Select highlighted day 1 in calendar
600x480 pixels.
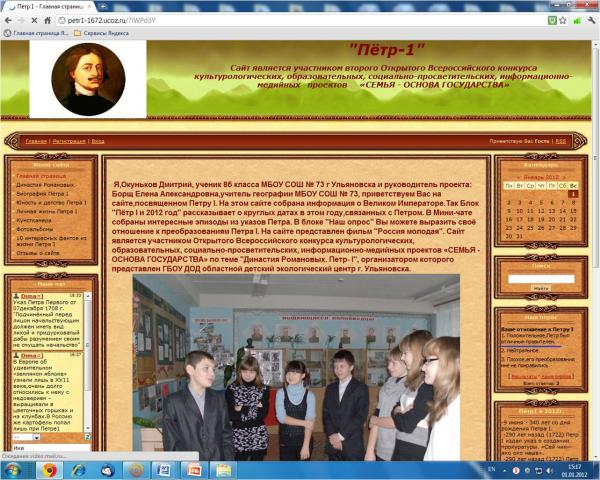(573, 194)
